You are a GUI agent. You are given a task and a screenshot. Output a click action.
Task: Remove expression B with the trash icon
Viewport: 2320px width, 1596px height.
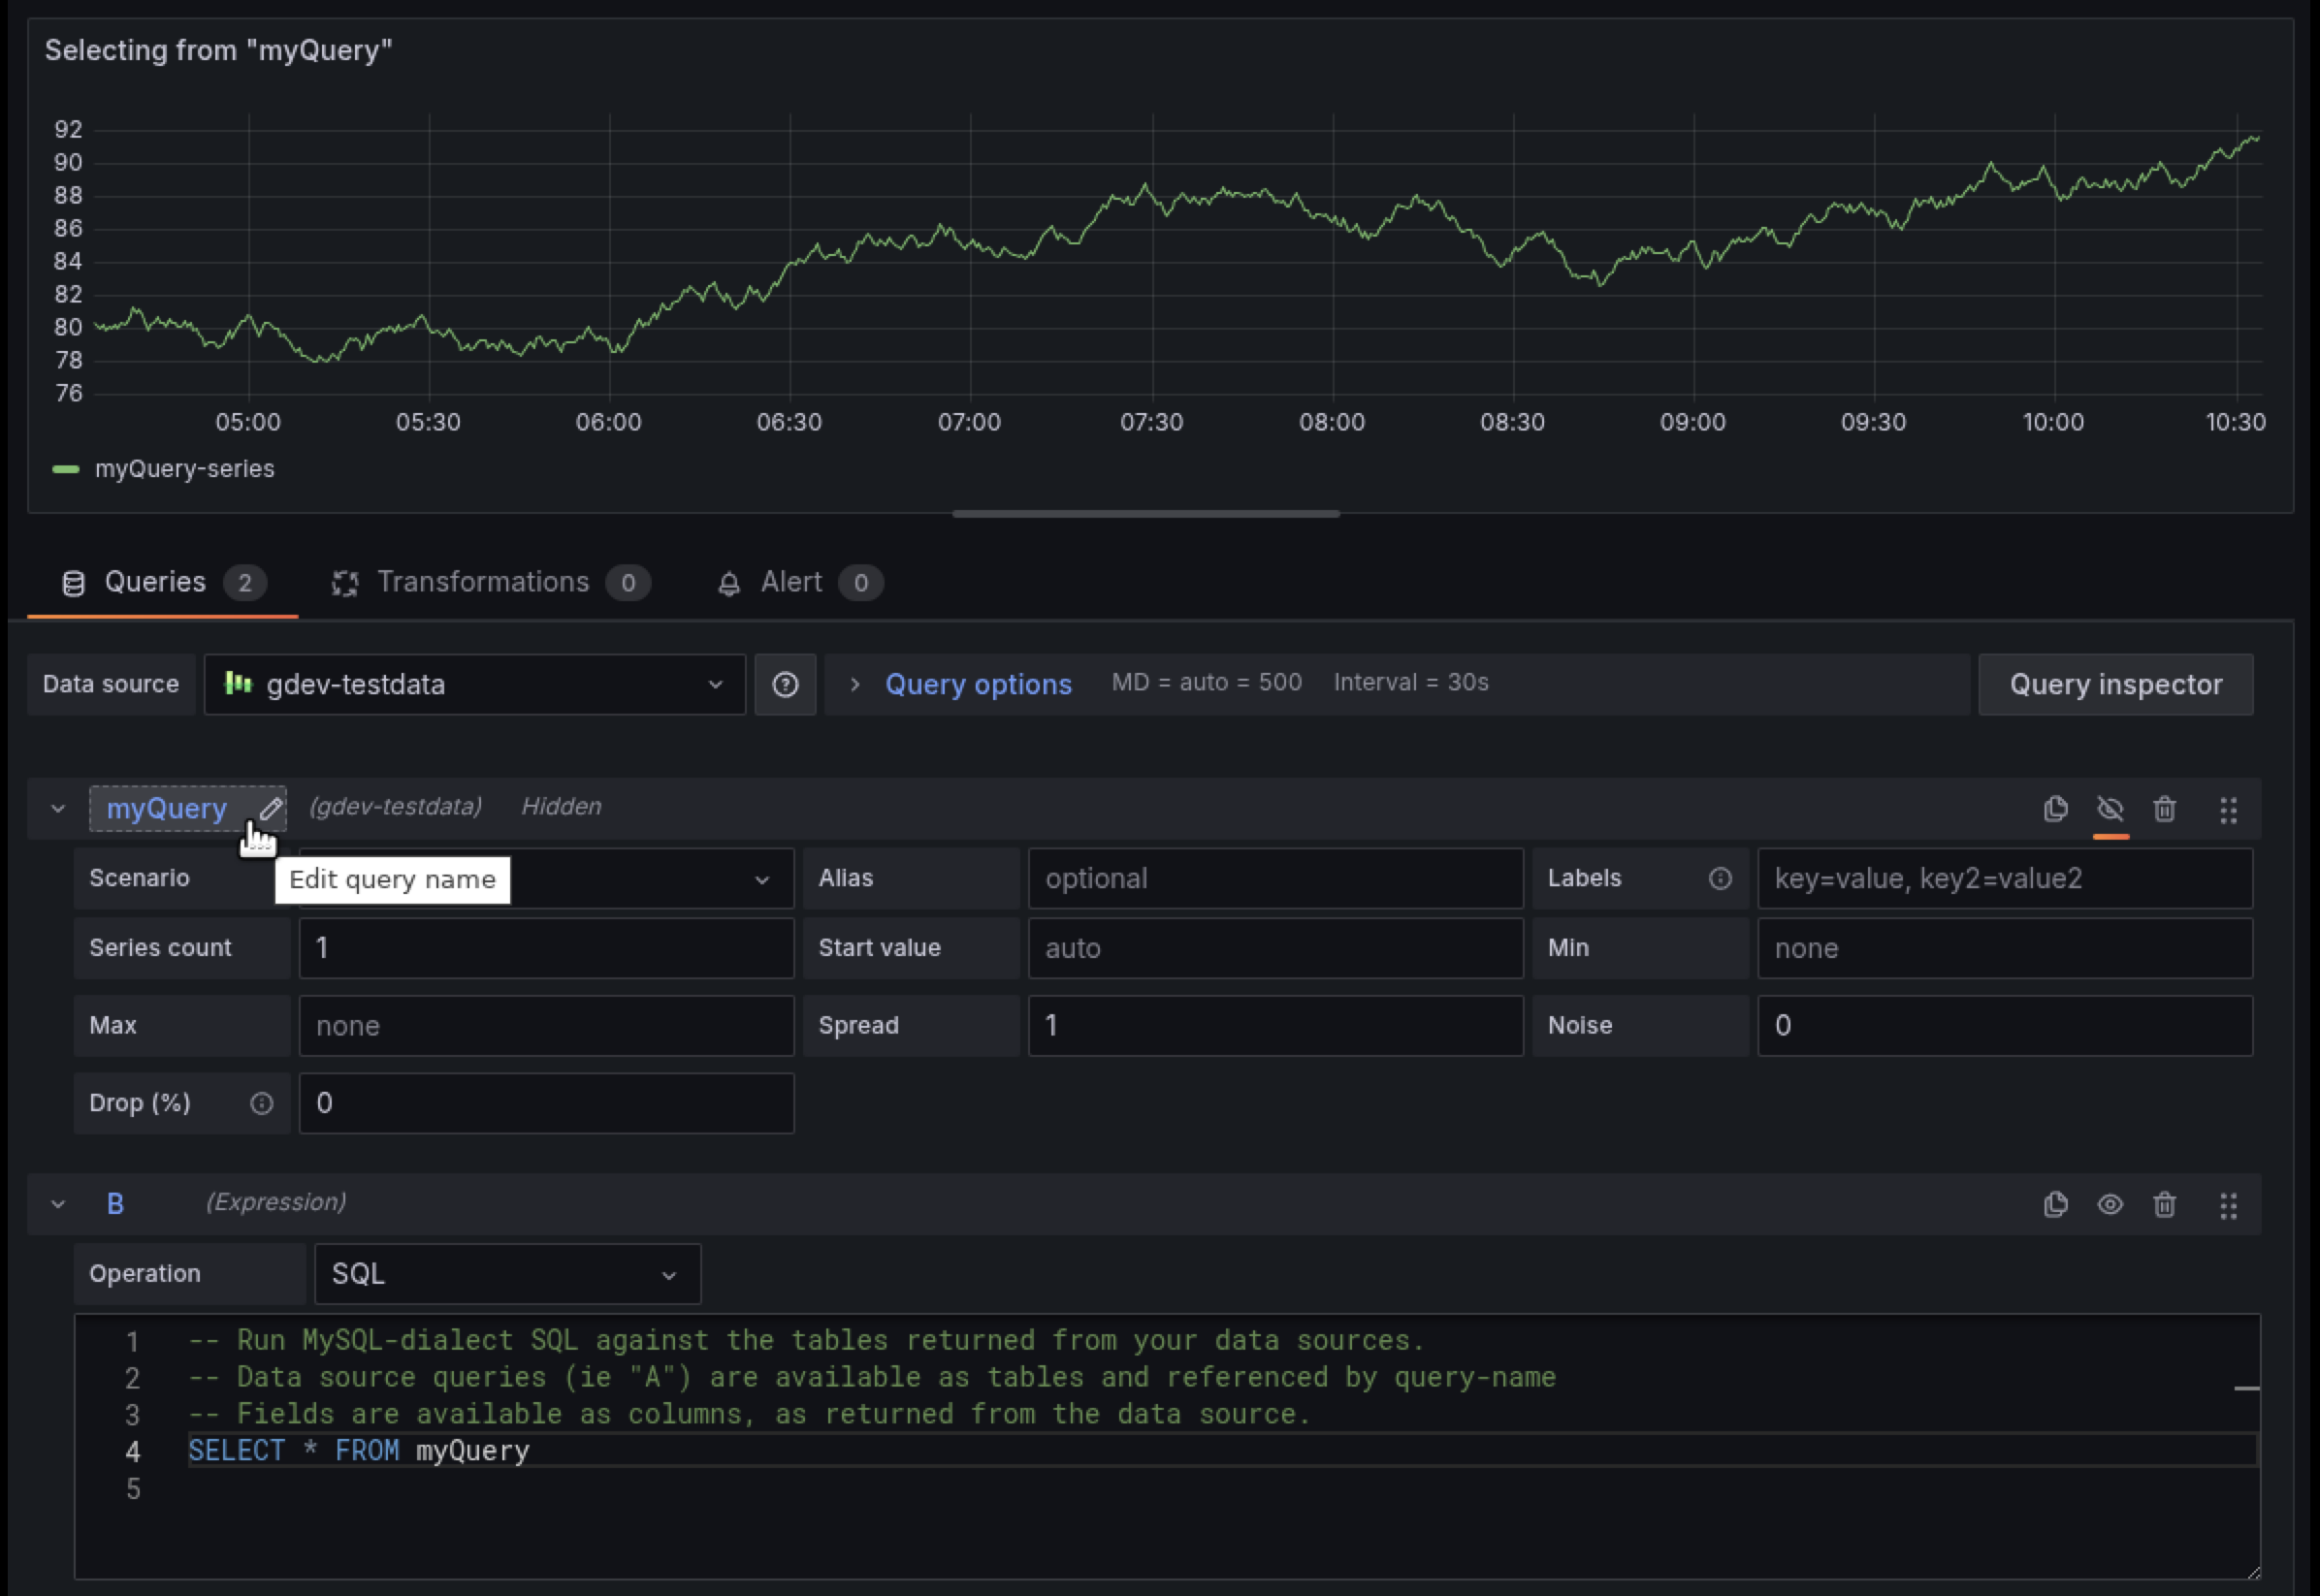2165,1204
